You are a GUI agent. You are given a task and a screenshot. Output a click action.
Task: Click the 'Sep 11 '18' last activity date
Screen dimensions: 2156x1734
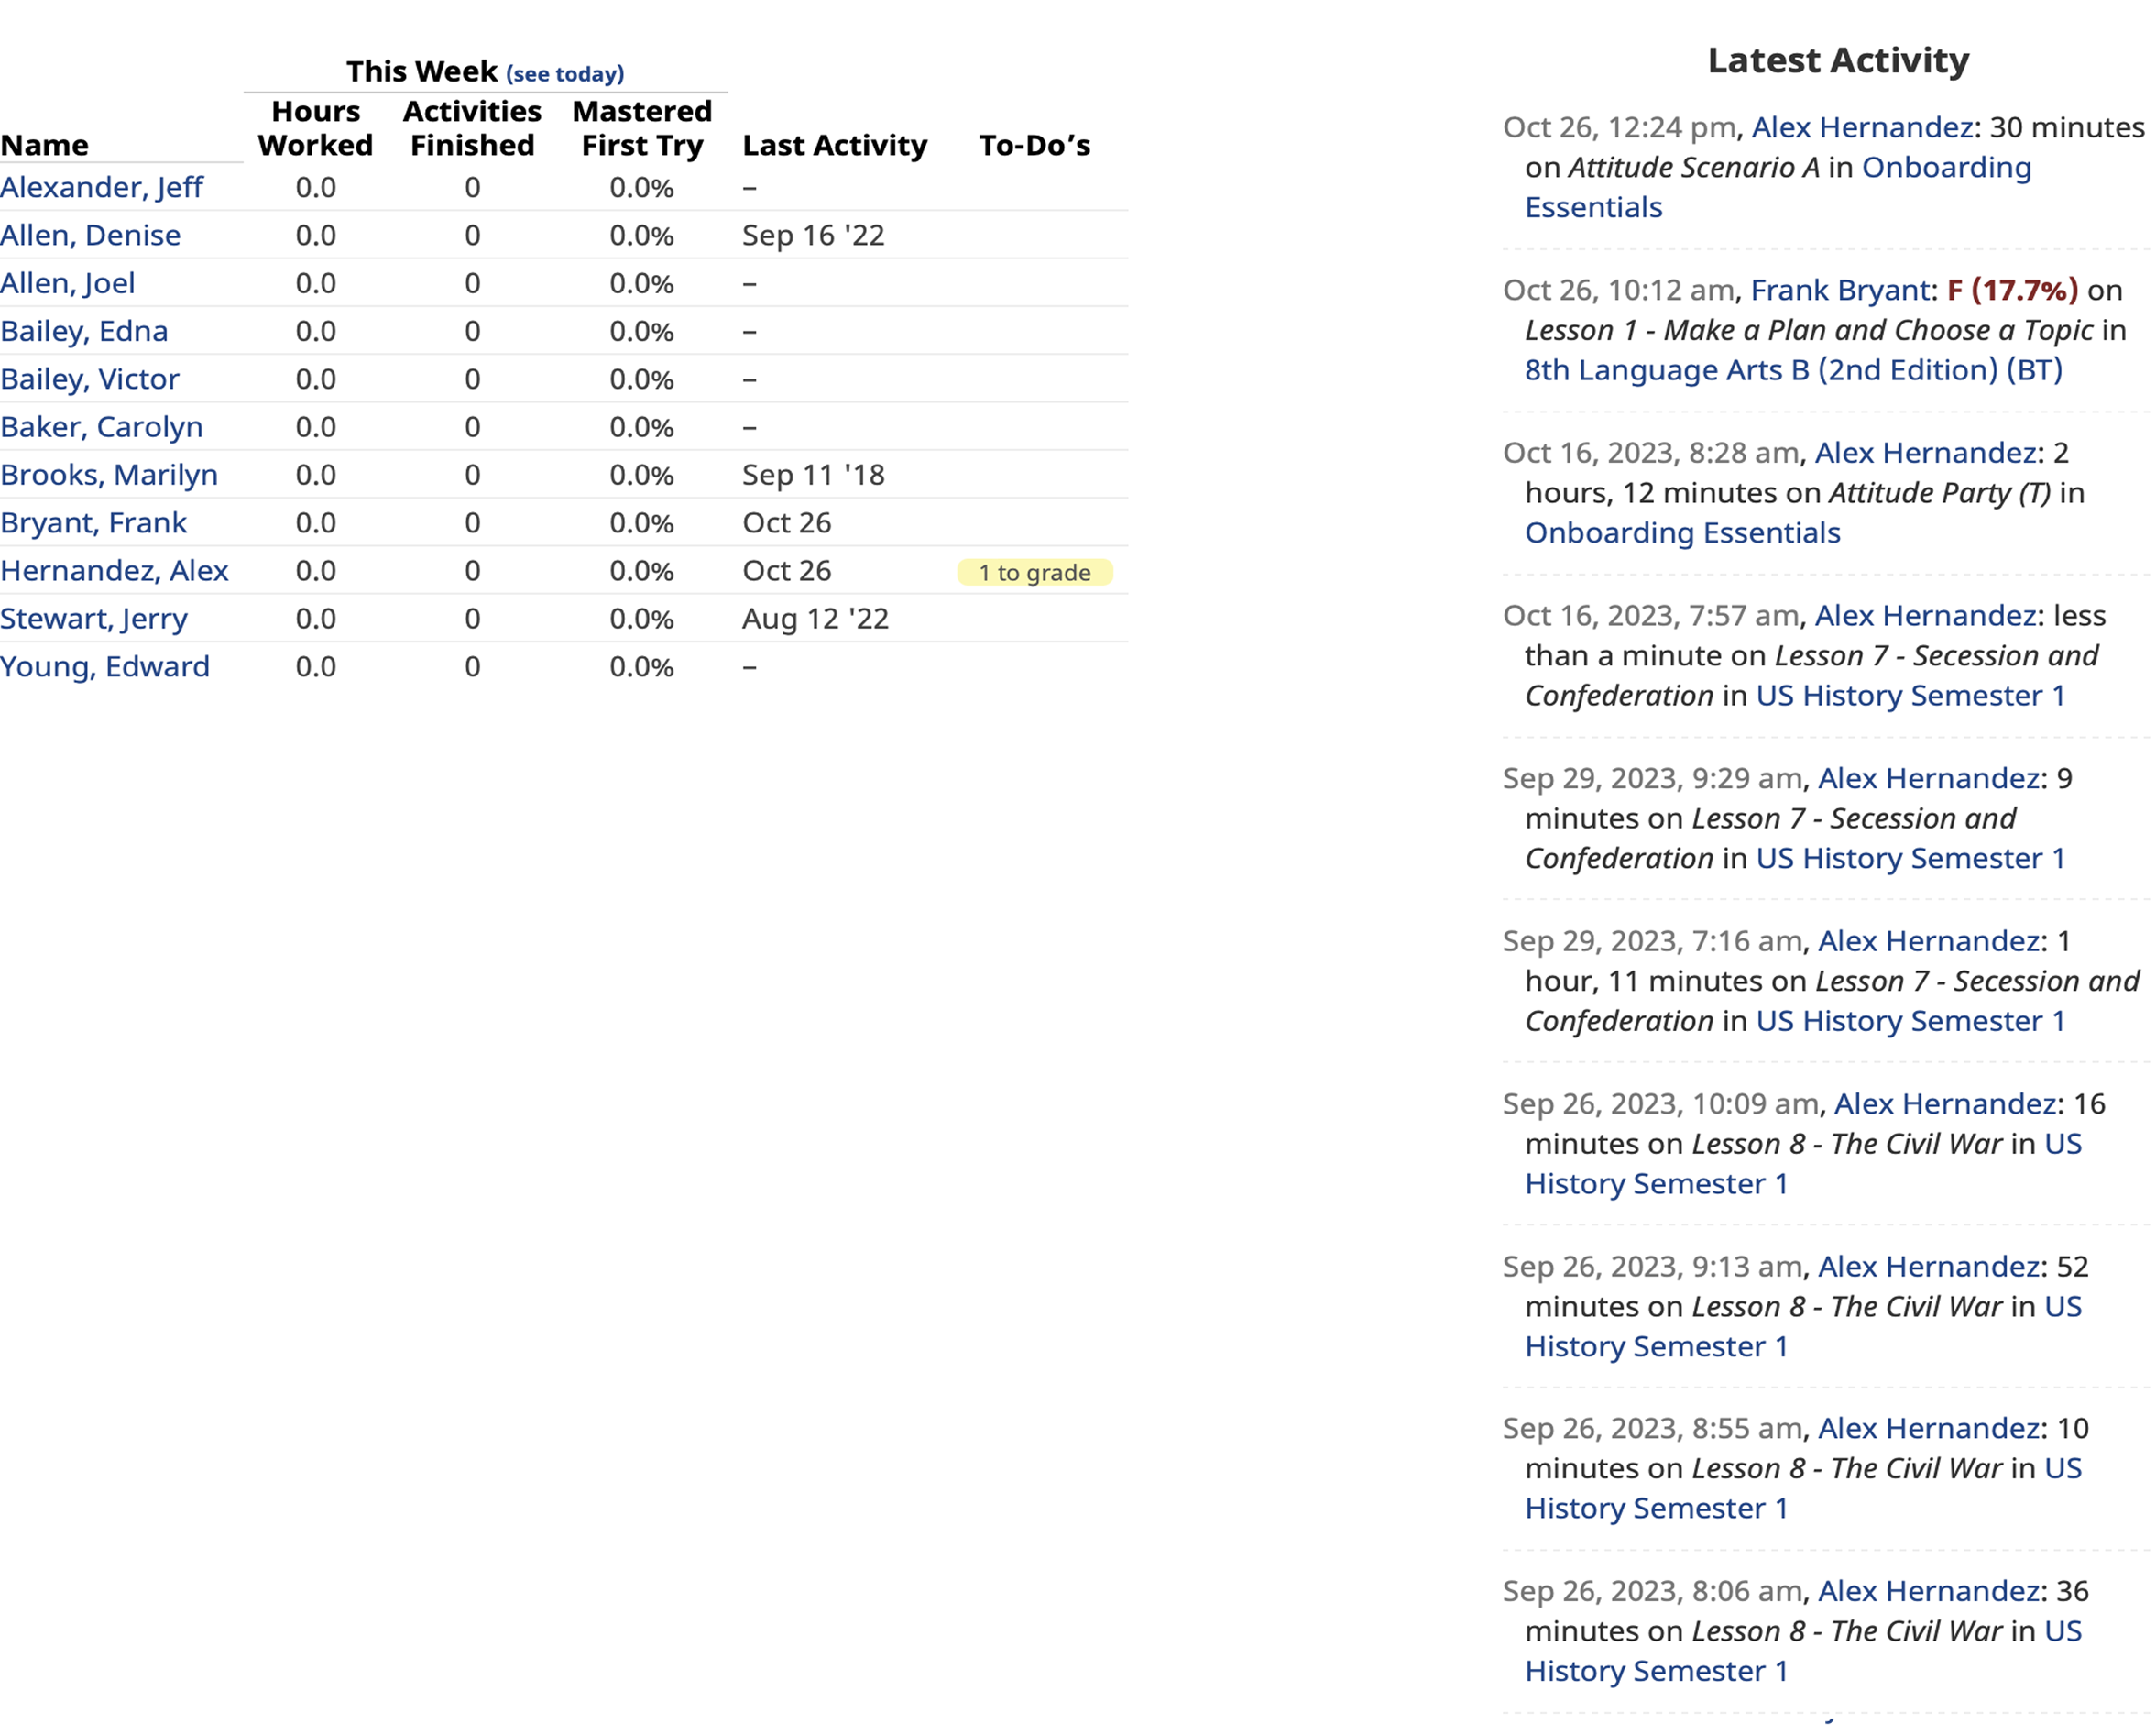click(813, 475)
